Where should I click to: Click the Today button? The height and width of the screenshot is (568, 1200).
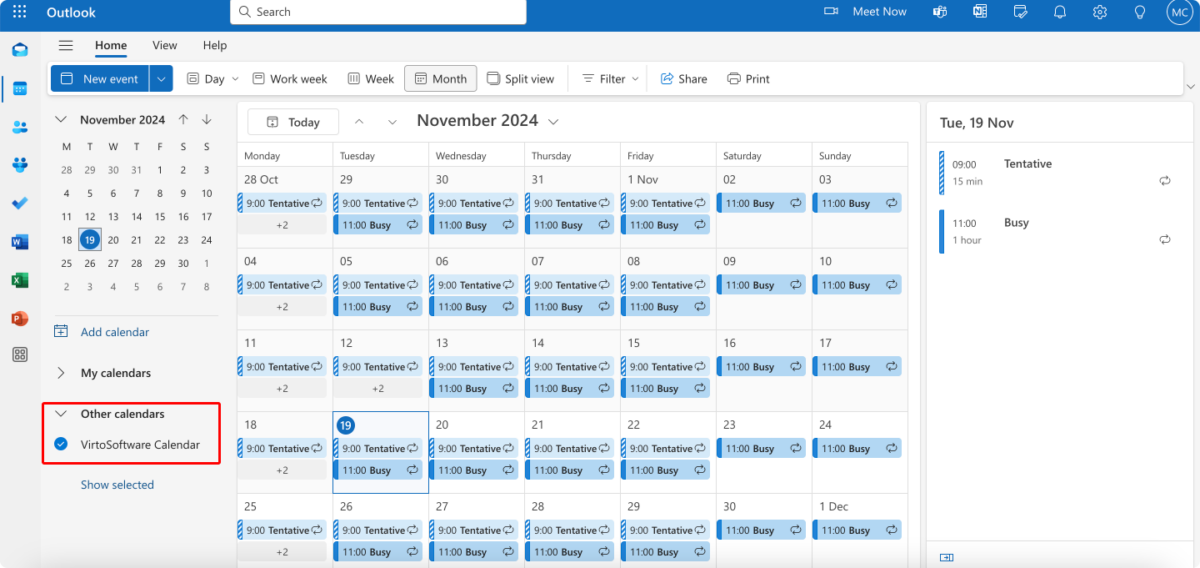[x=293, y=122]
